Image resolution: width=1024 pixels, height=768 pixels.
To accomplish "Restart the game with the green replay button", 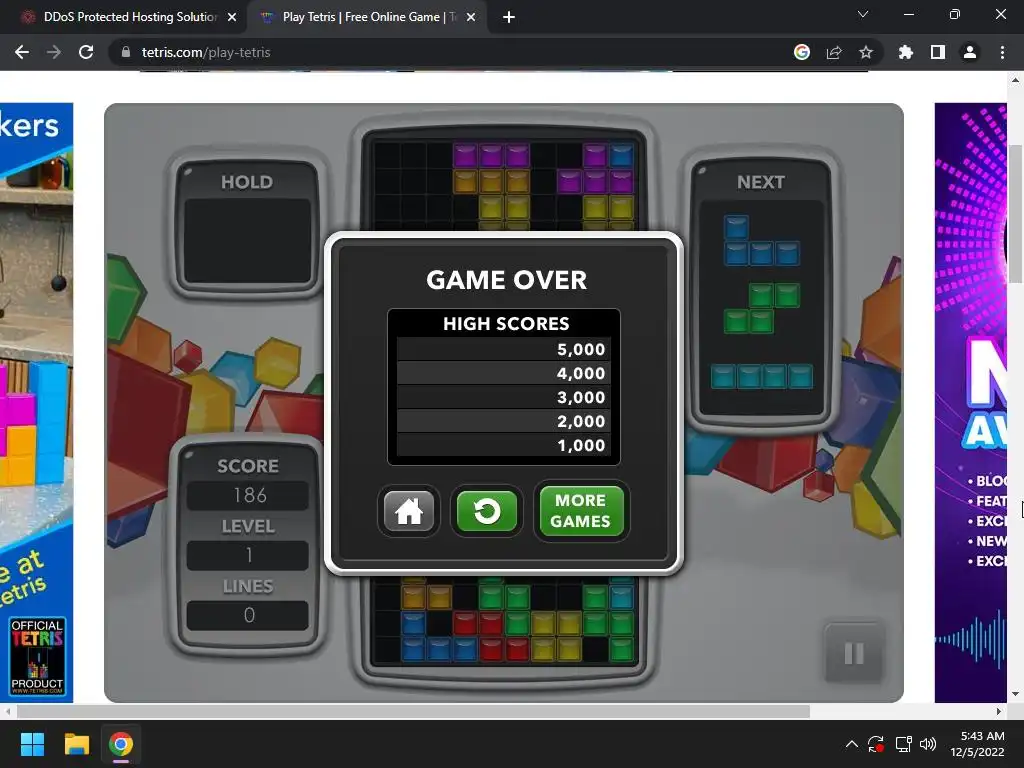I will coord(487,511).
